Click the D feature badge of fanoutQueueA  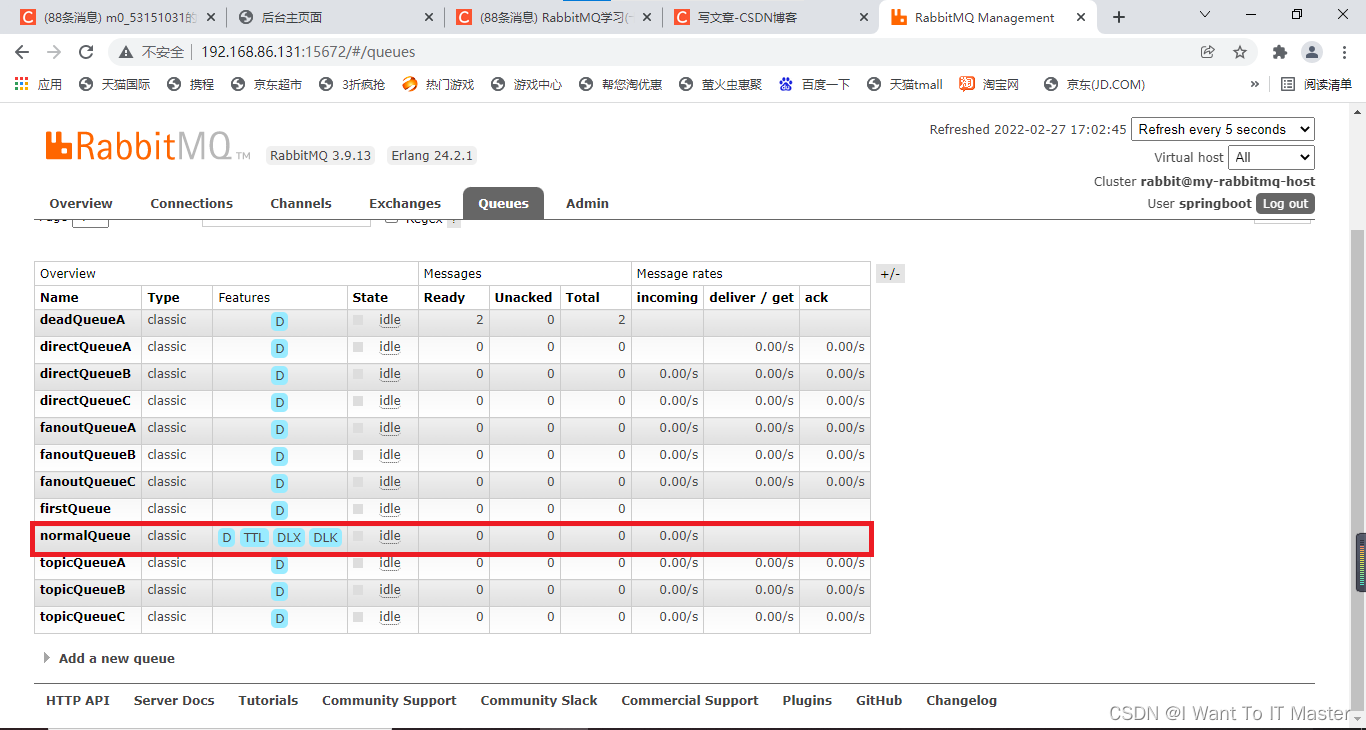coord(280,430)
